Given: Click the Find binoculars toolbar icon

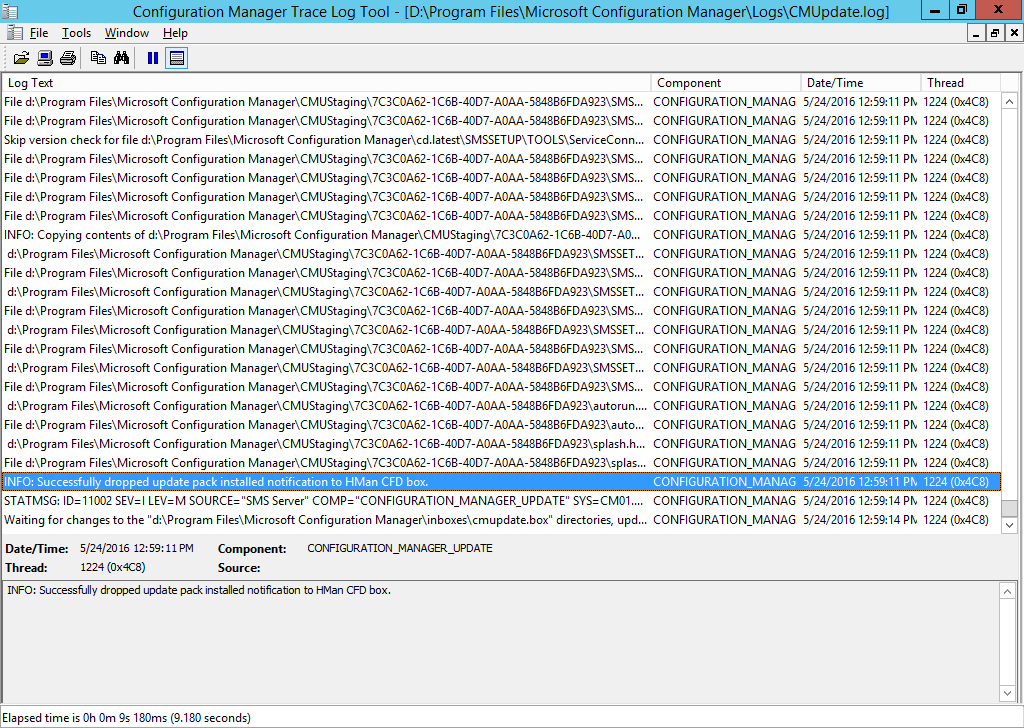Looking at the screenshot, I should [x=121, y=58].
